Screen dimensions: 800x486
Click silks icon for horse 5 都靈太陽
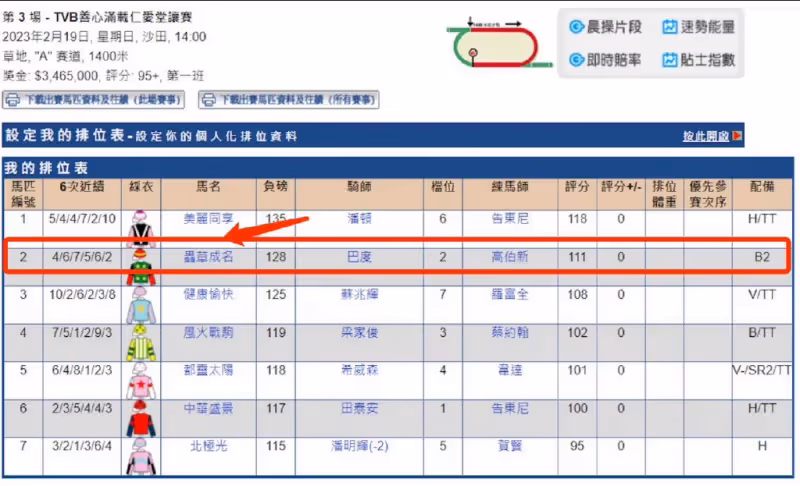(x=141, y=380)
